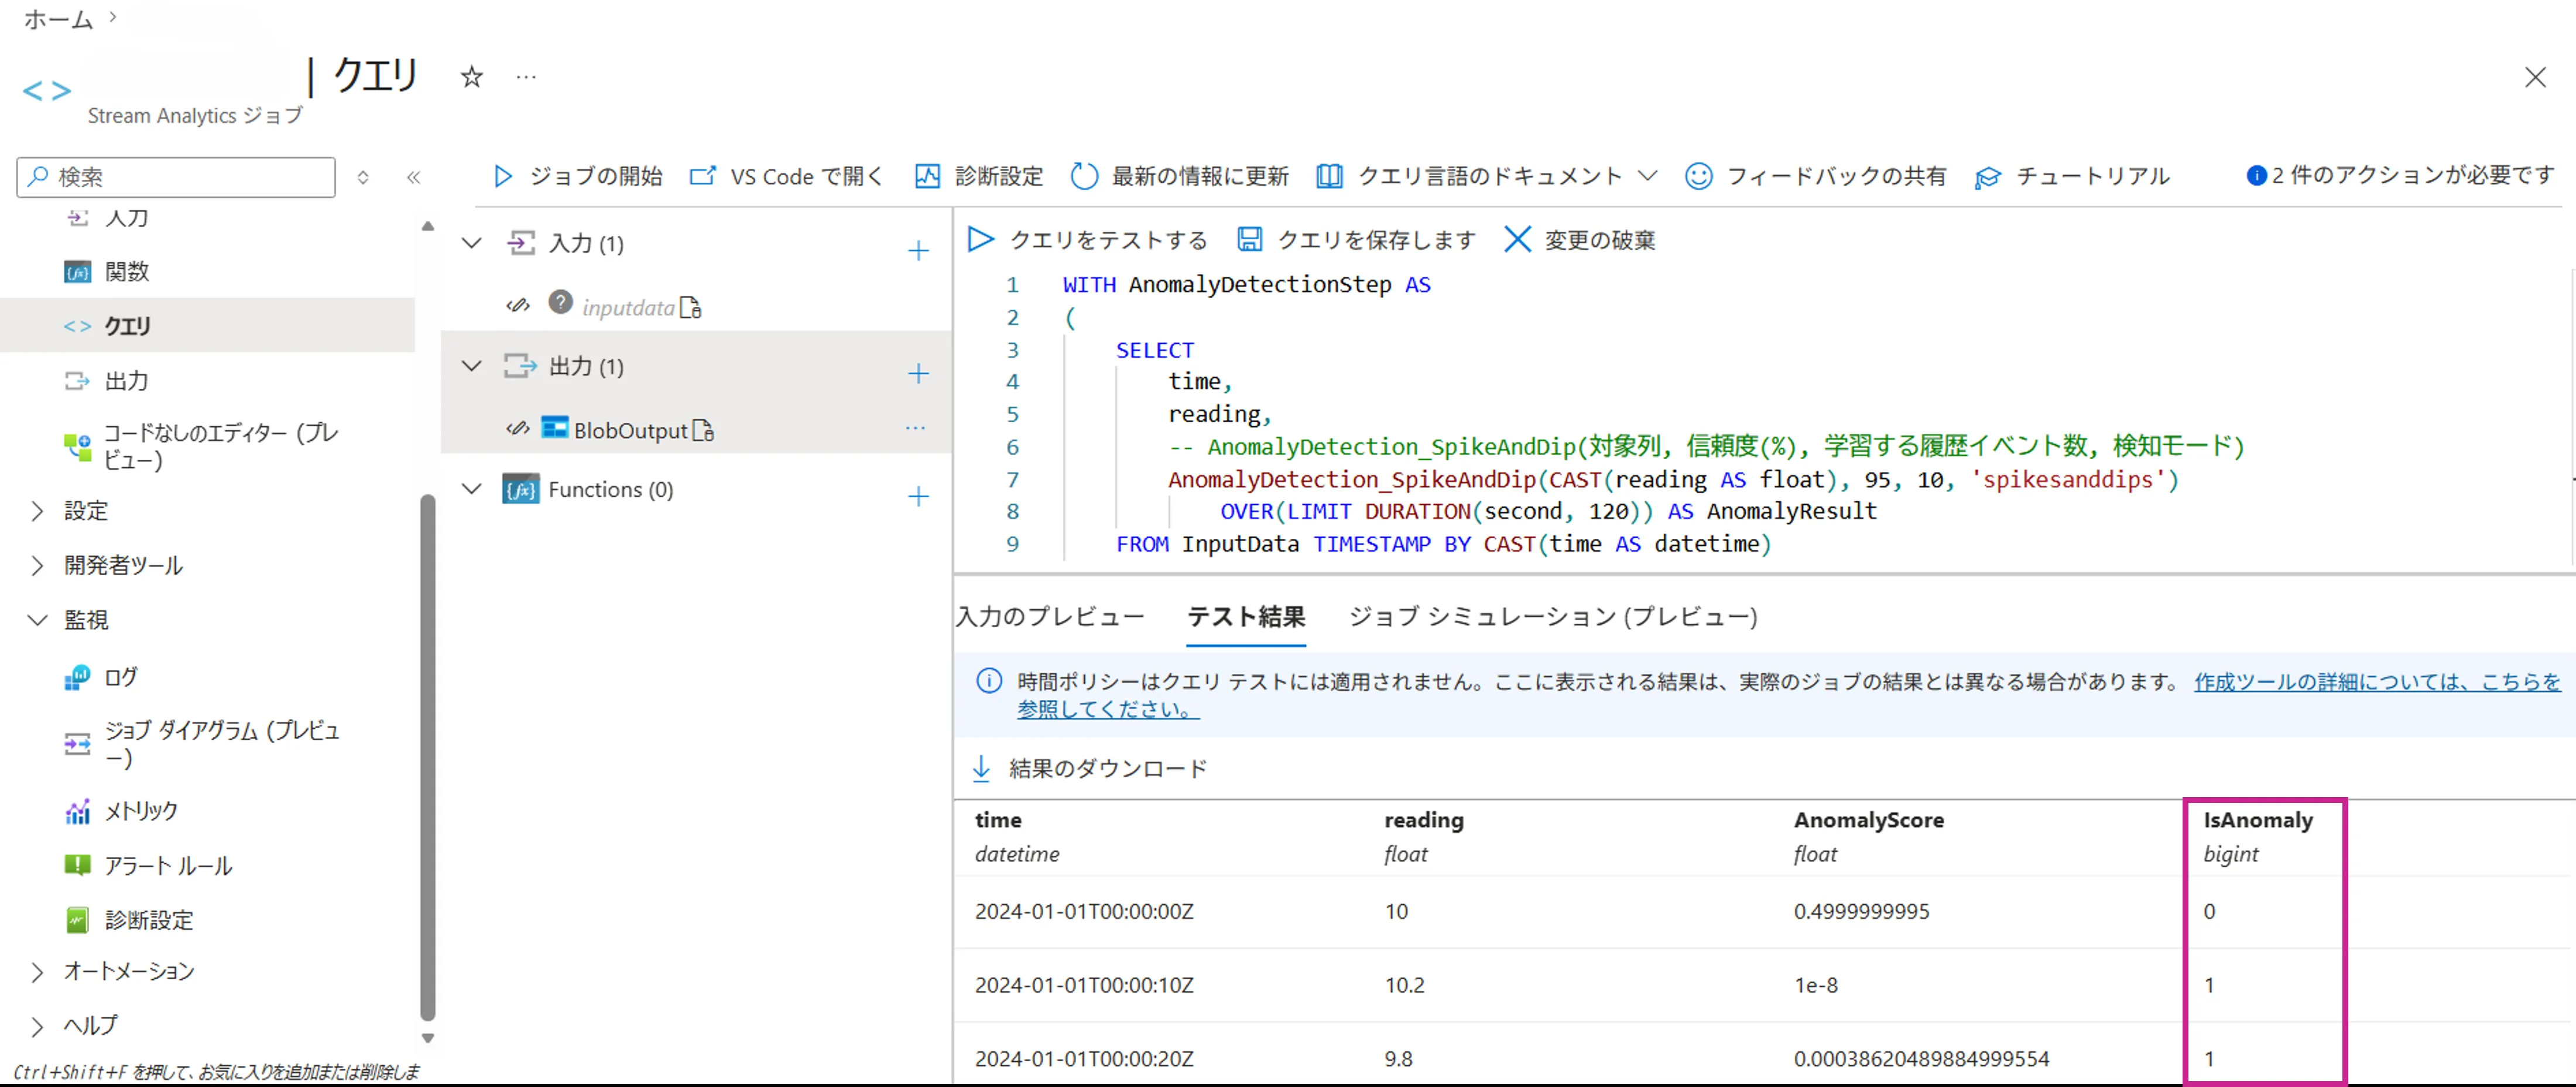Open 診断設定 in the top toolbar
Image resolution: width=2576 pixels, height=1087 pixels.
coord(979,177)
